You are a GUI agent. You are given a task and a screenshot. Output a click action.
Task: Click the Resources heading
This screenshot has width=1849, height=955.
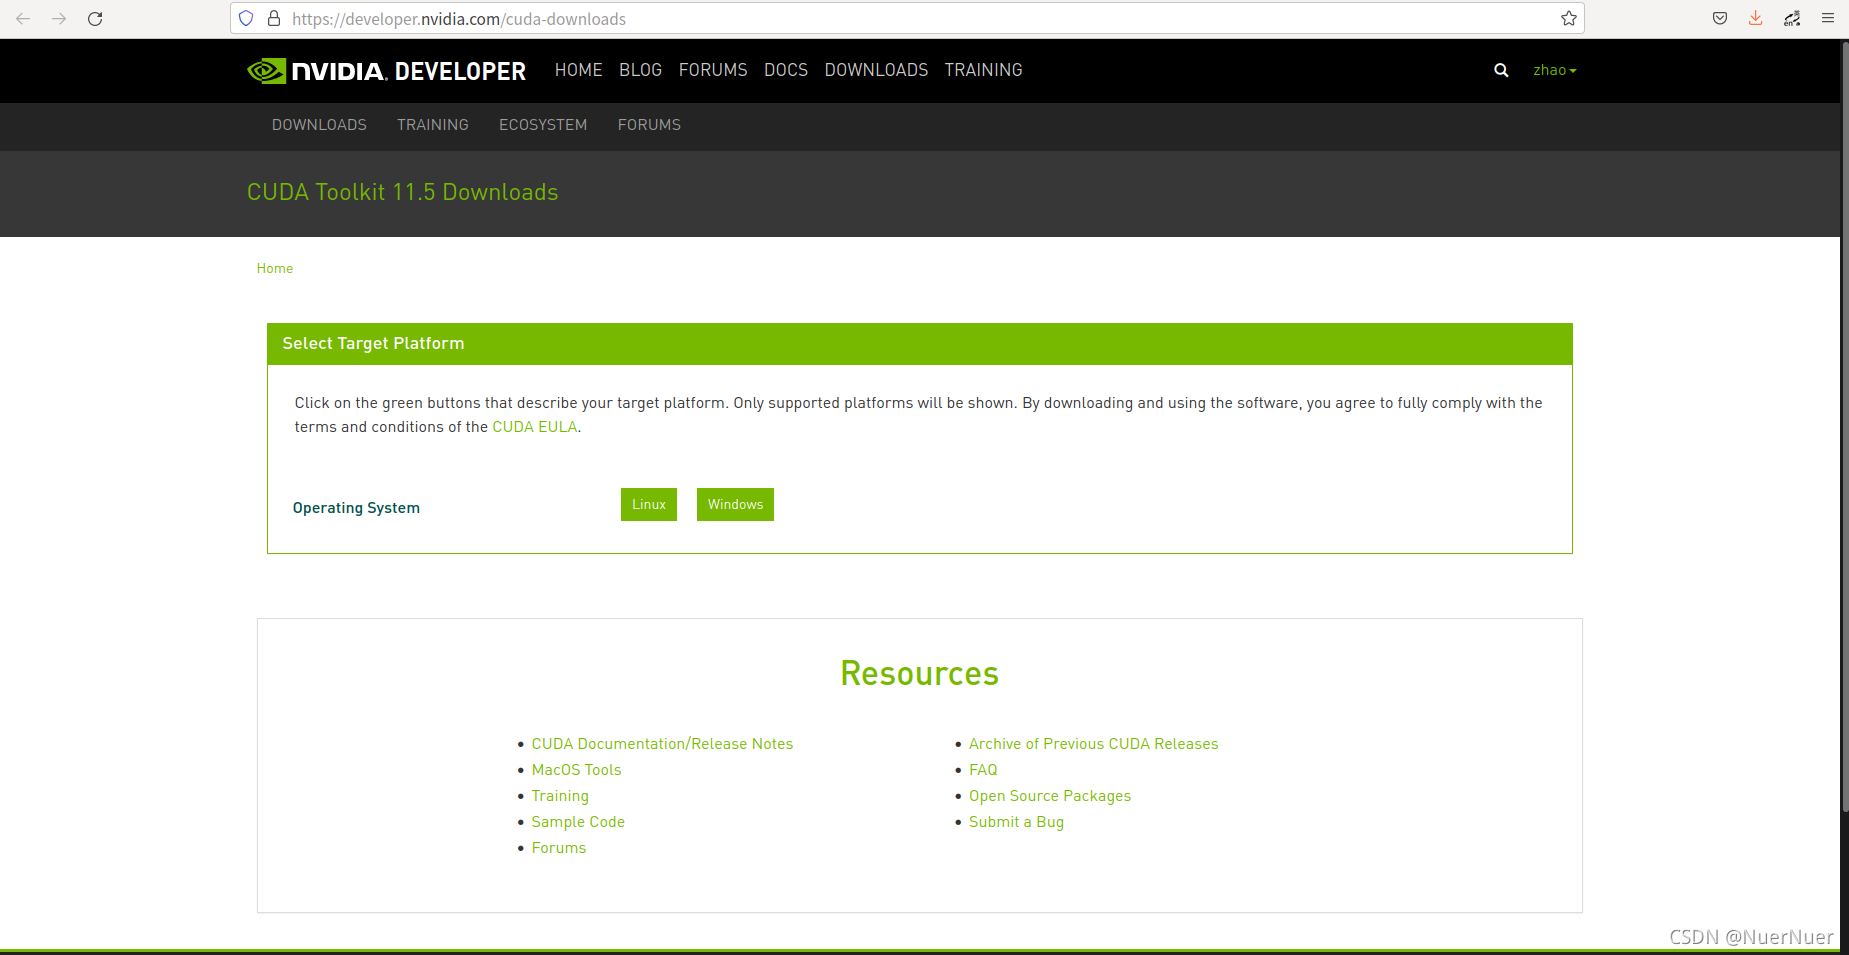[920, 674]
